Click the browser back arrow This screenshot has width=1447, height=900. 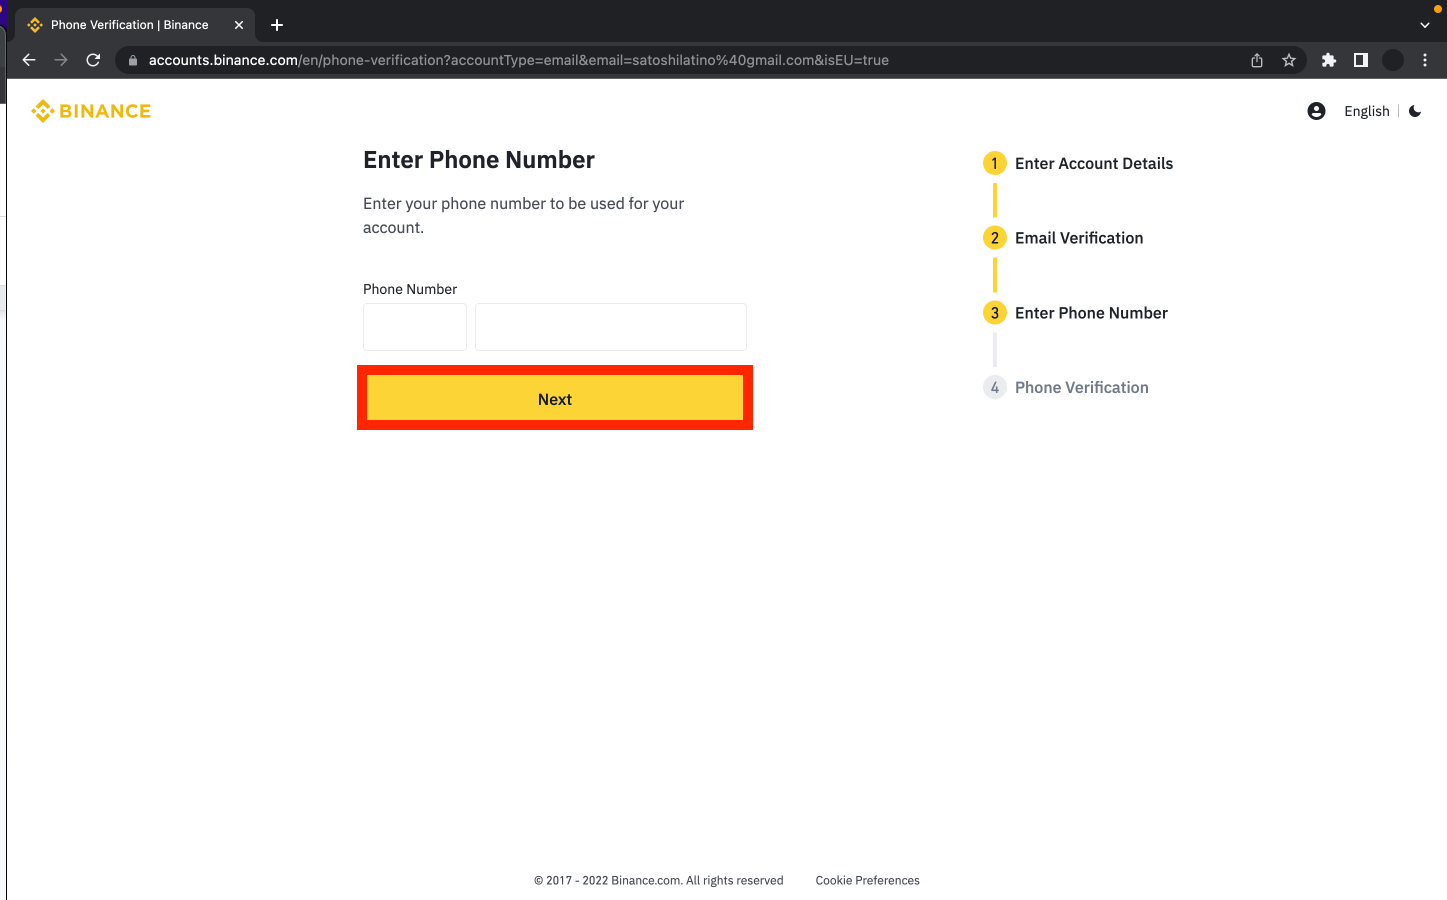pyautogui.click(x=29, y=60)
